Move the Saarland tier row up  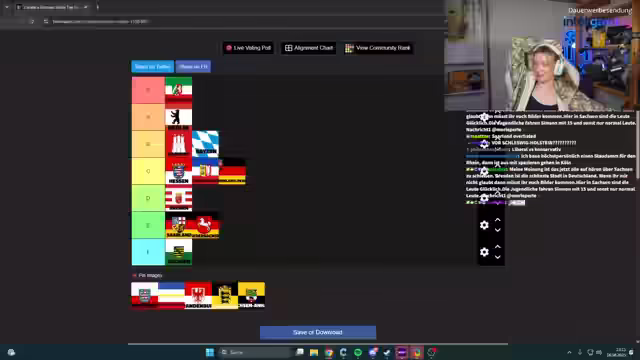(x=498, y=220)
